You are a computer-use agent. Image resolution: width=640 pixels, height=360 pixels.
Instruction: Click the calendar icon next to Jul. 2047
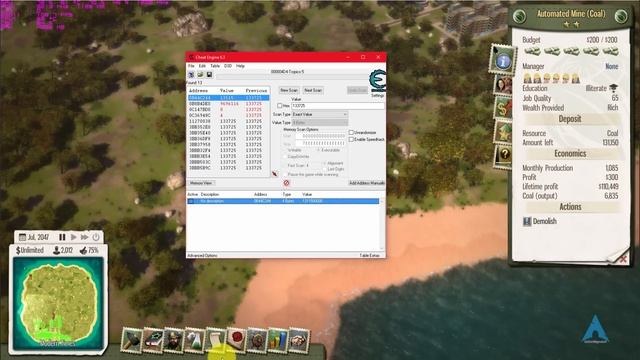[x=22, y=237]
